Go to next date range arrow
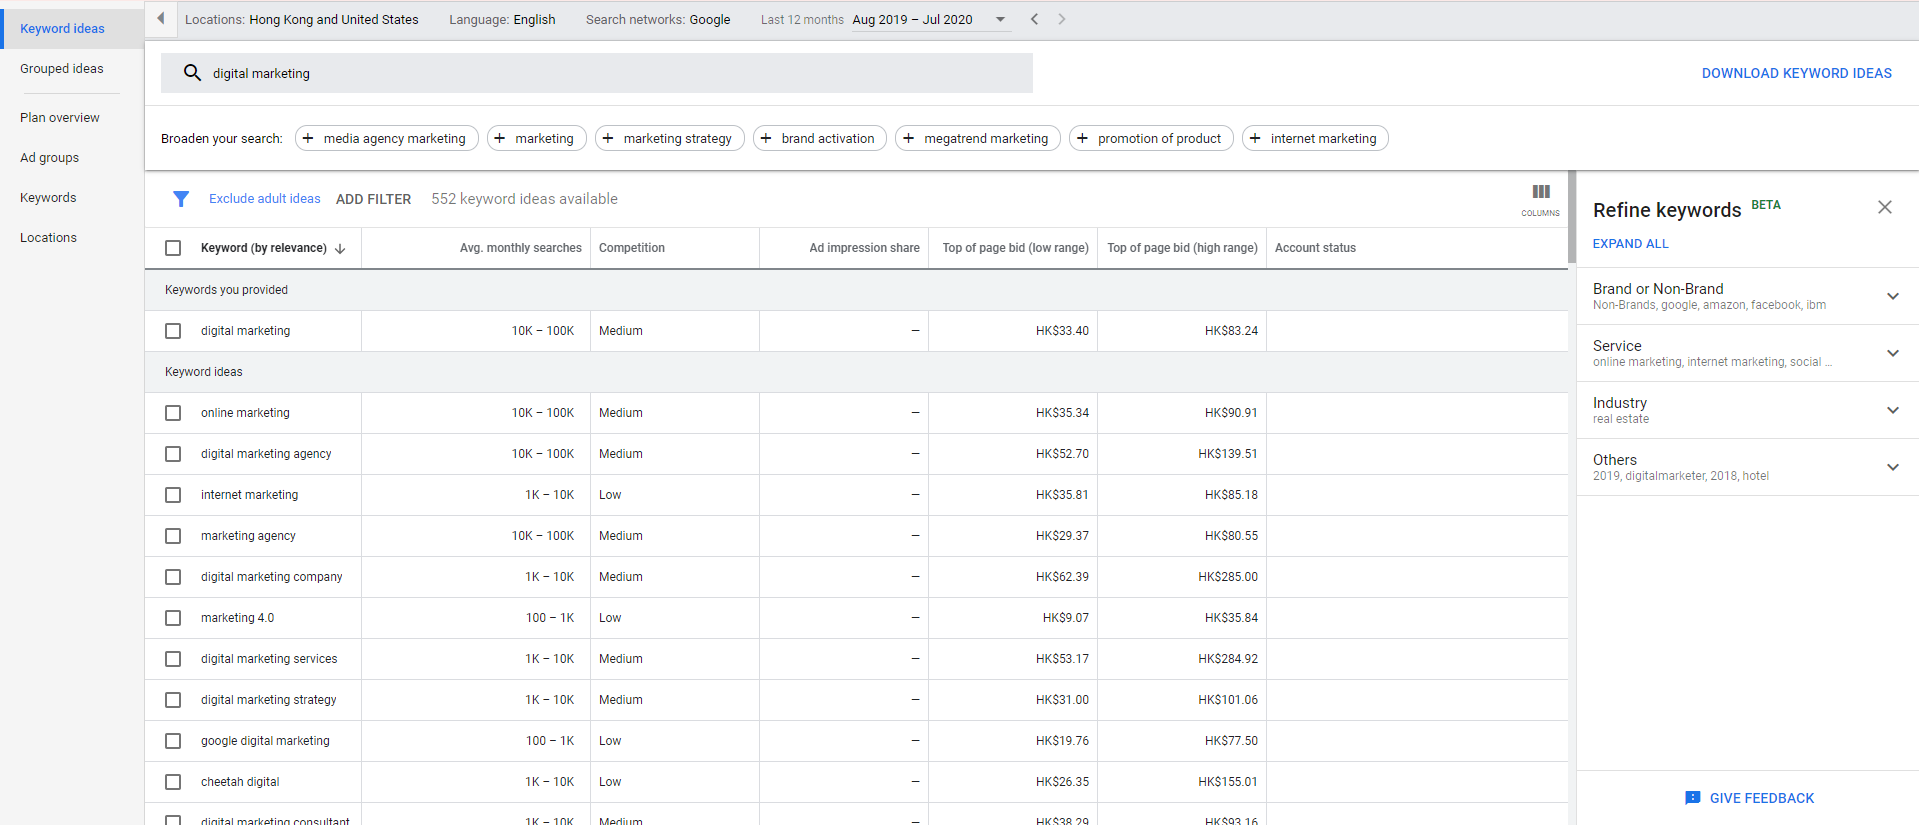The height and width of the screenshot is (825, 1919). tap(1062, 19)
